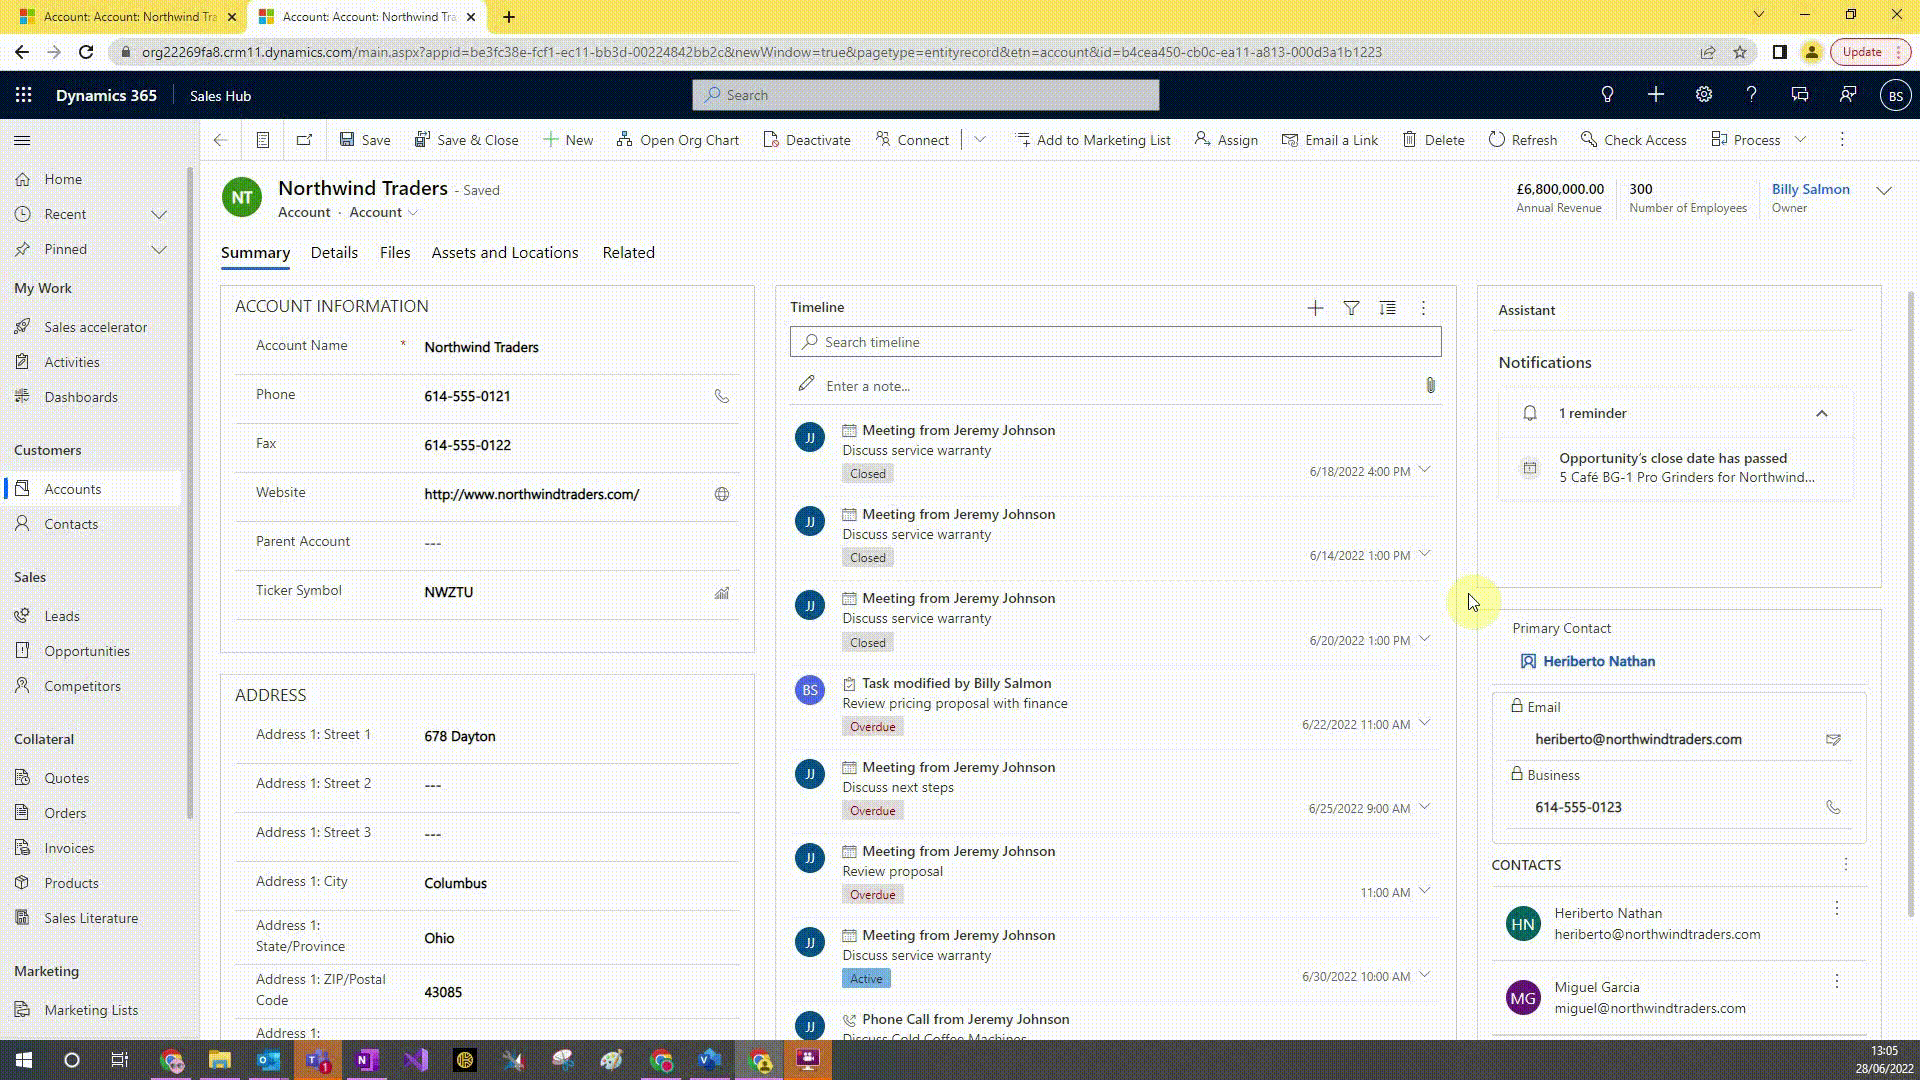Click the phone call icon next to 614-555-0121
Screen dimensions: 1920x1080
point(721,396)
